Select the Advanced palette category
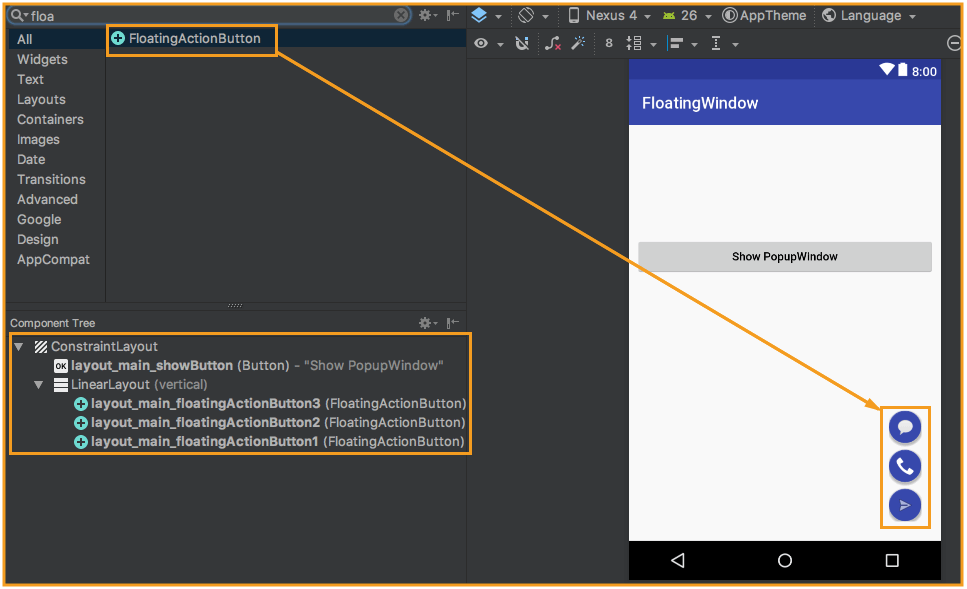This screenshot has width=967, height=589. click(47, 200)
